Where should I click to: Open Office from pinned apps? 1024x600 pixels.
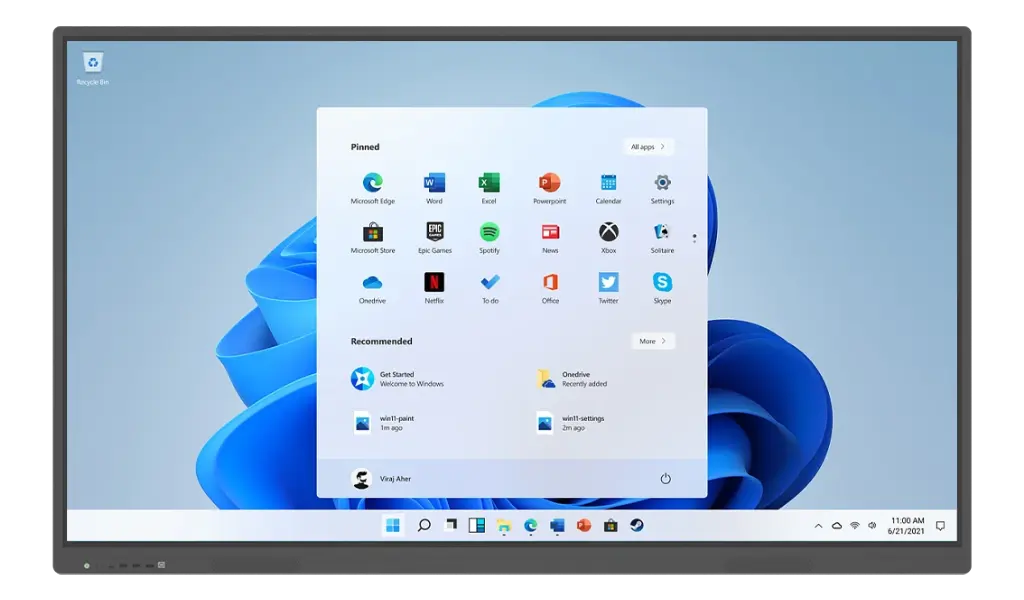pos(550,288)
